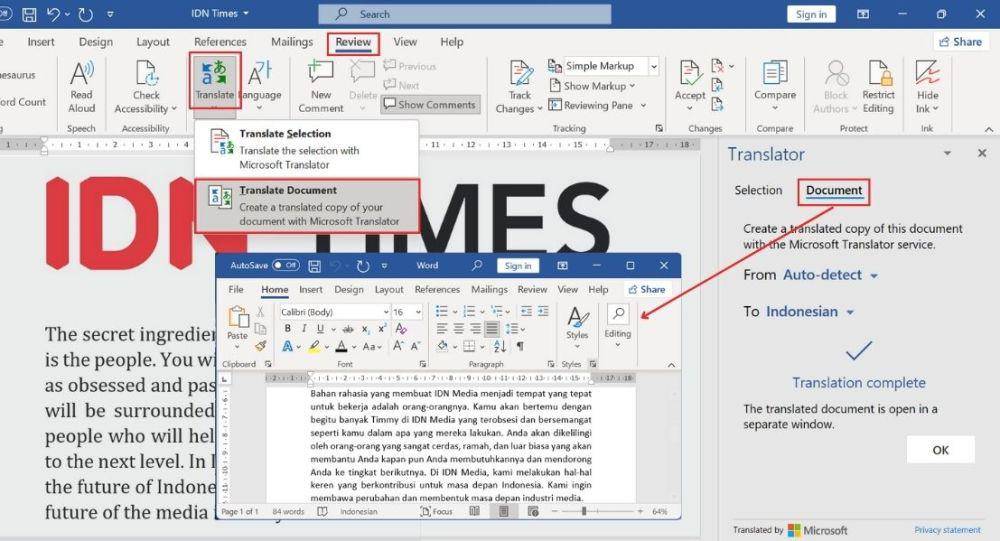Click OK in the Translator pane
Image resolution: width=1000 pixels, height=541 pixels.
[941, 450]
